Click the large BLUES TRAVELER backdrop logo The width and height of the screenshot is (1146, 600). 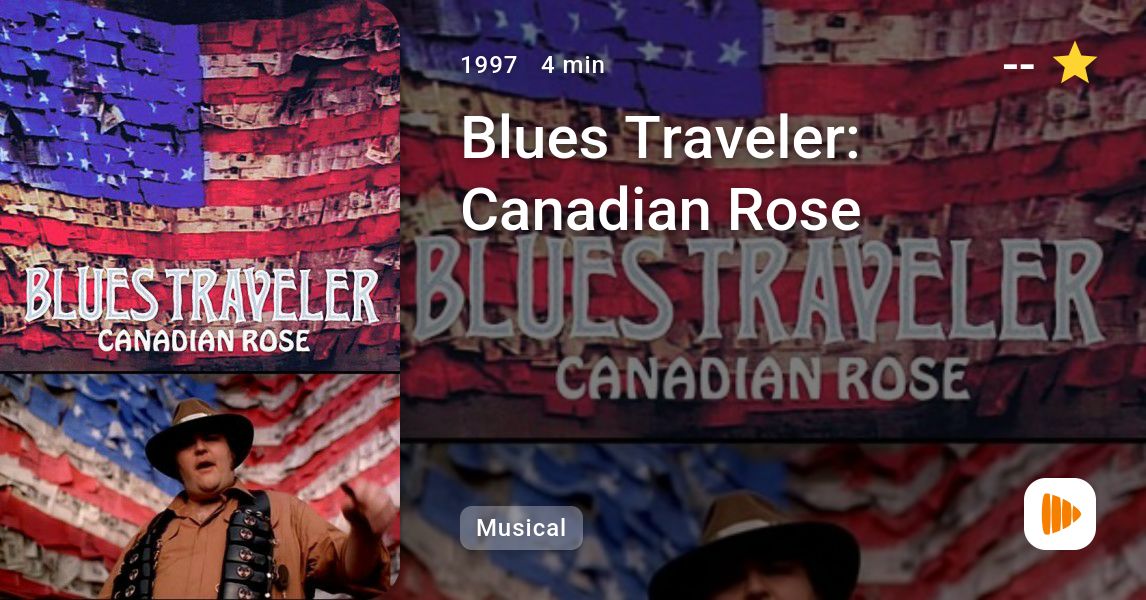click(759, 290)
